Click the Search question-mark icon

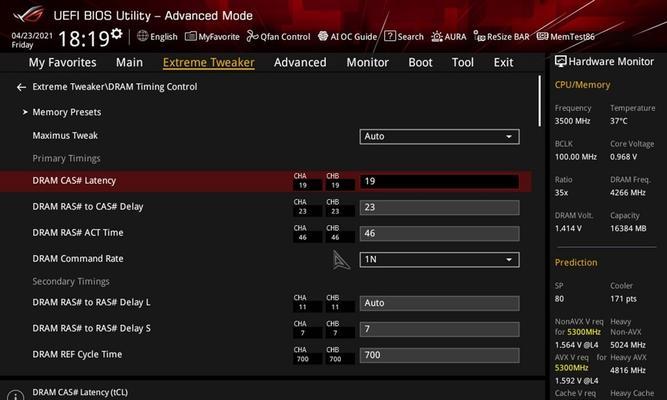[390, 36]
